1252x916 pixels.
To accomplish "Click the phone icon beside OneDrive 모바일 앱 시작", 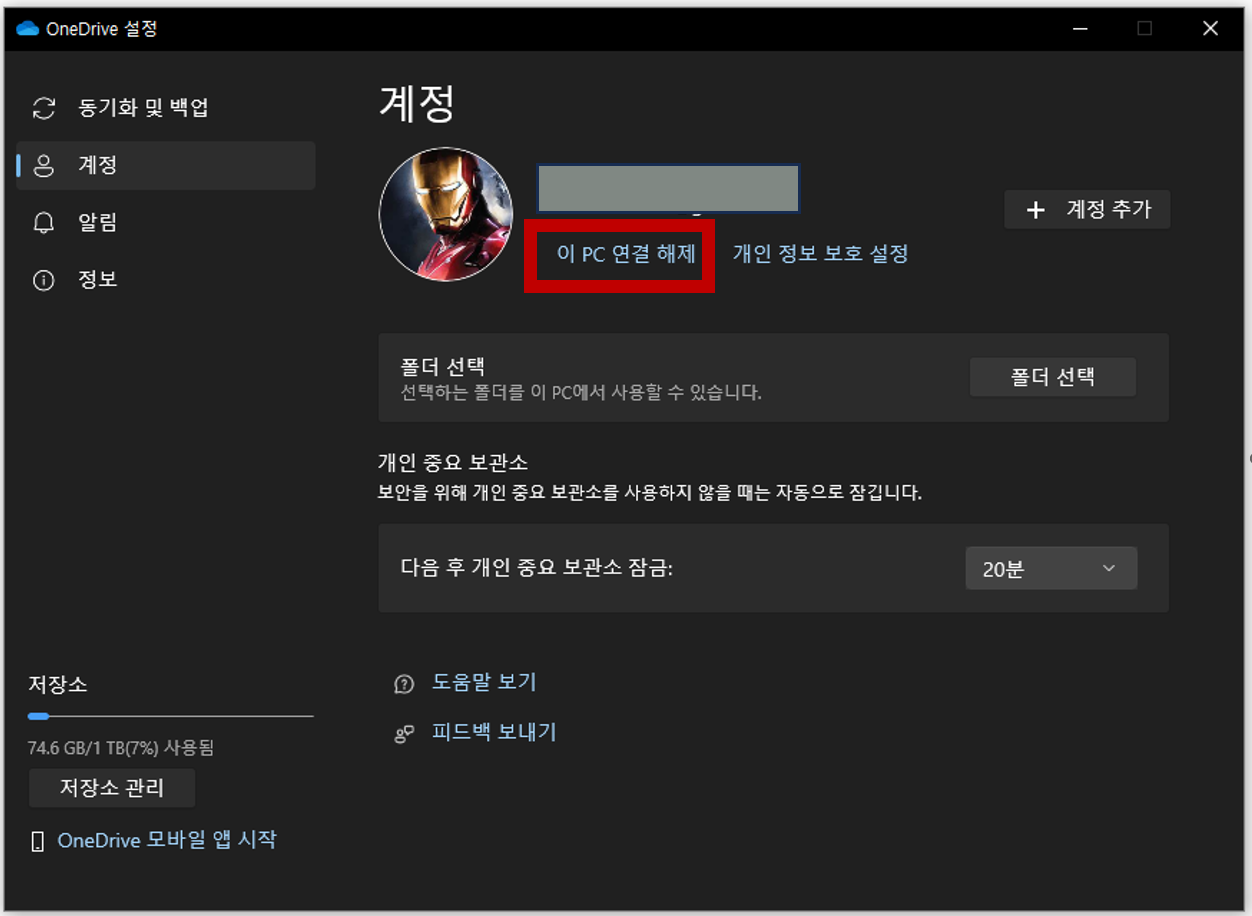I will (x=38, y=841).
